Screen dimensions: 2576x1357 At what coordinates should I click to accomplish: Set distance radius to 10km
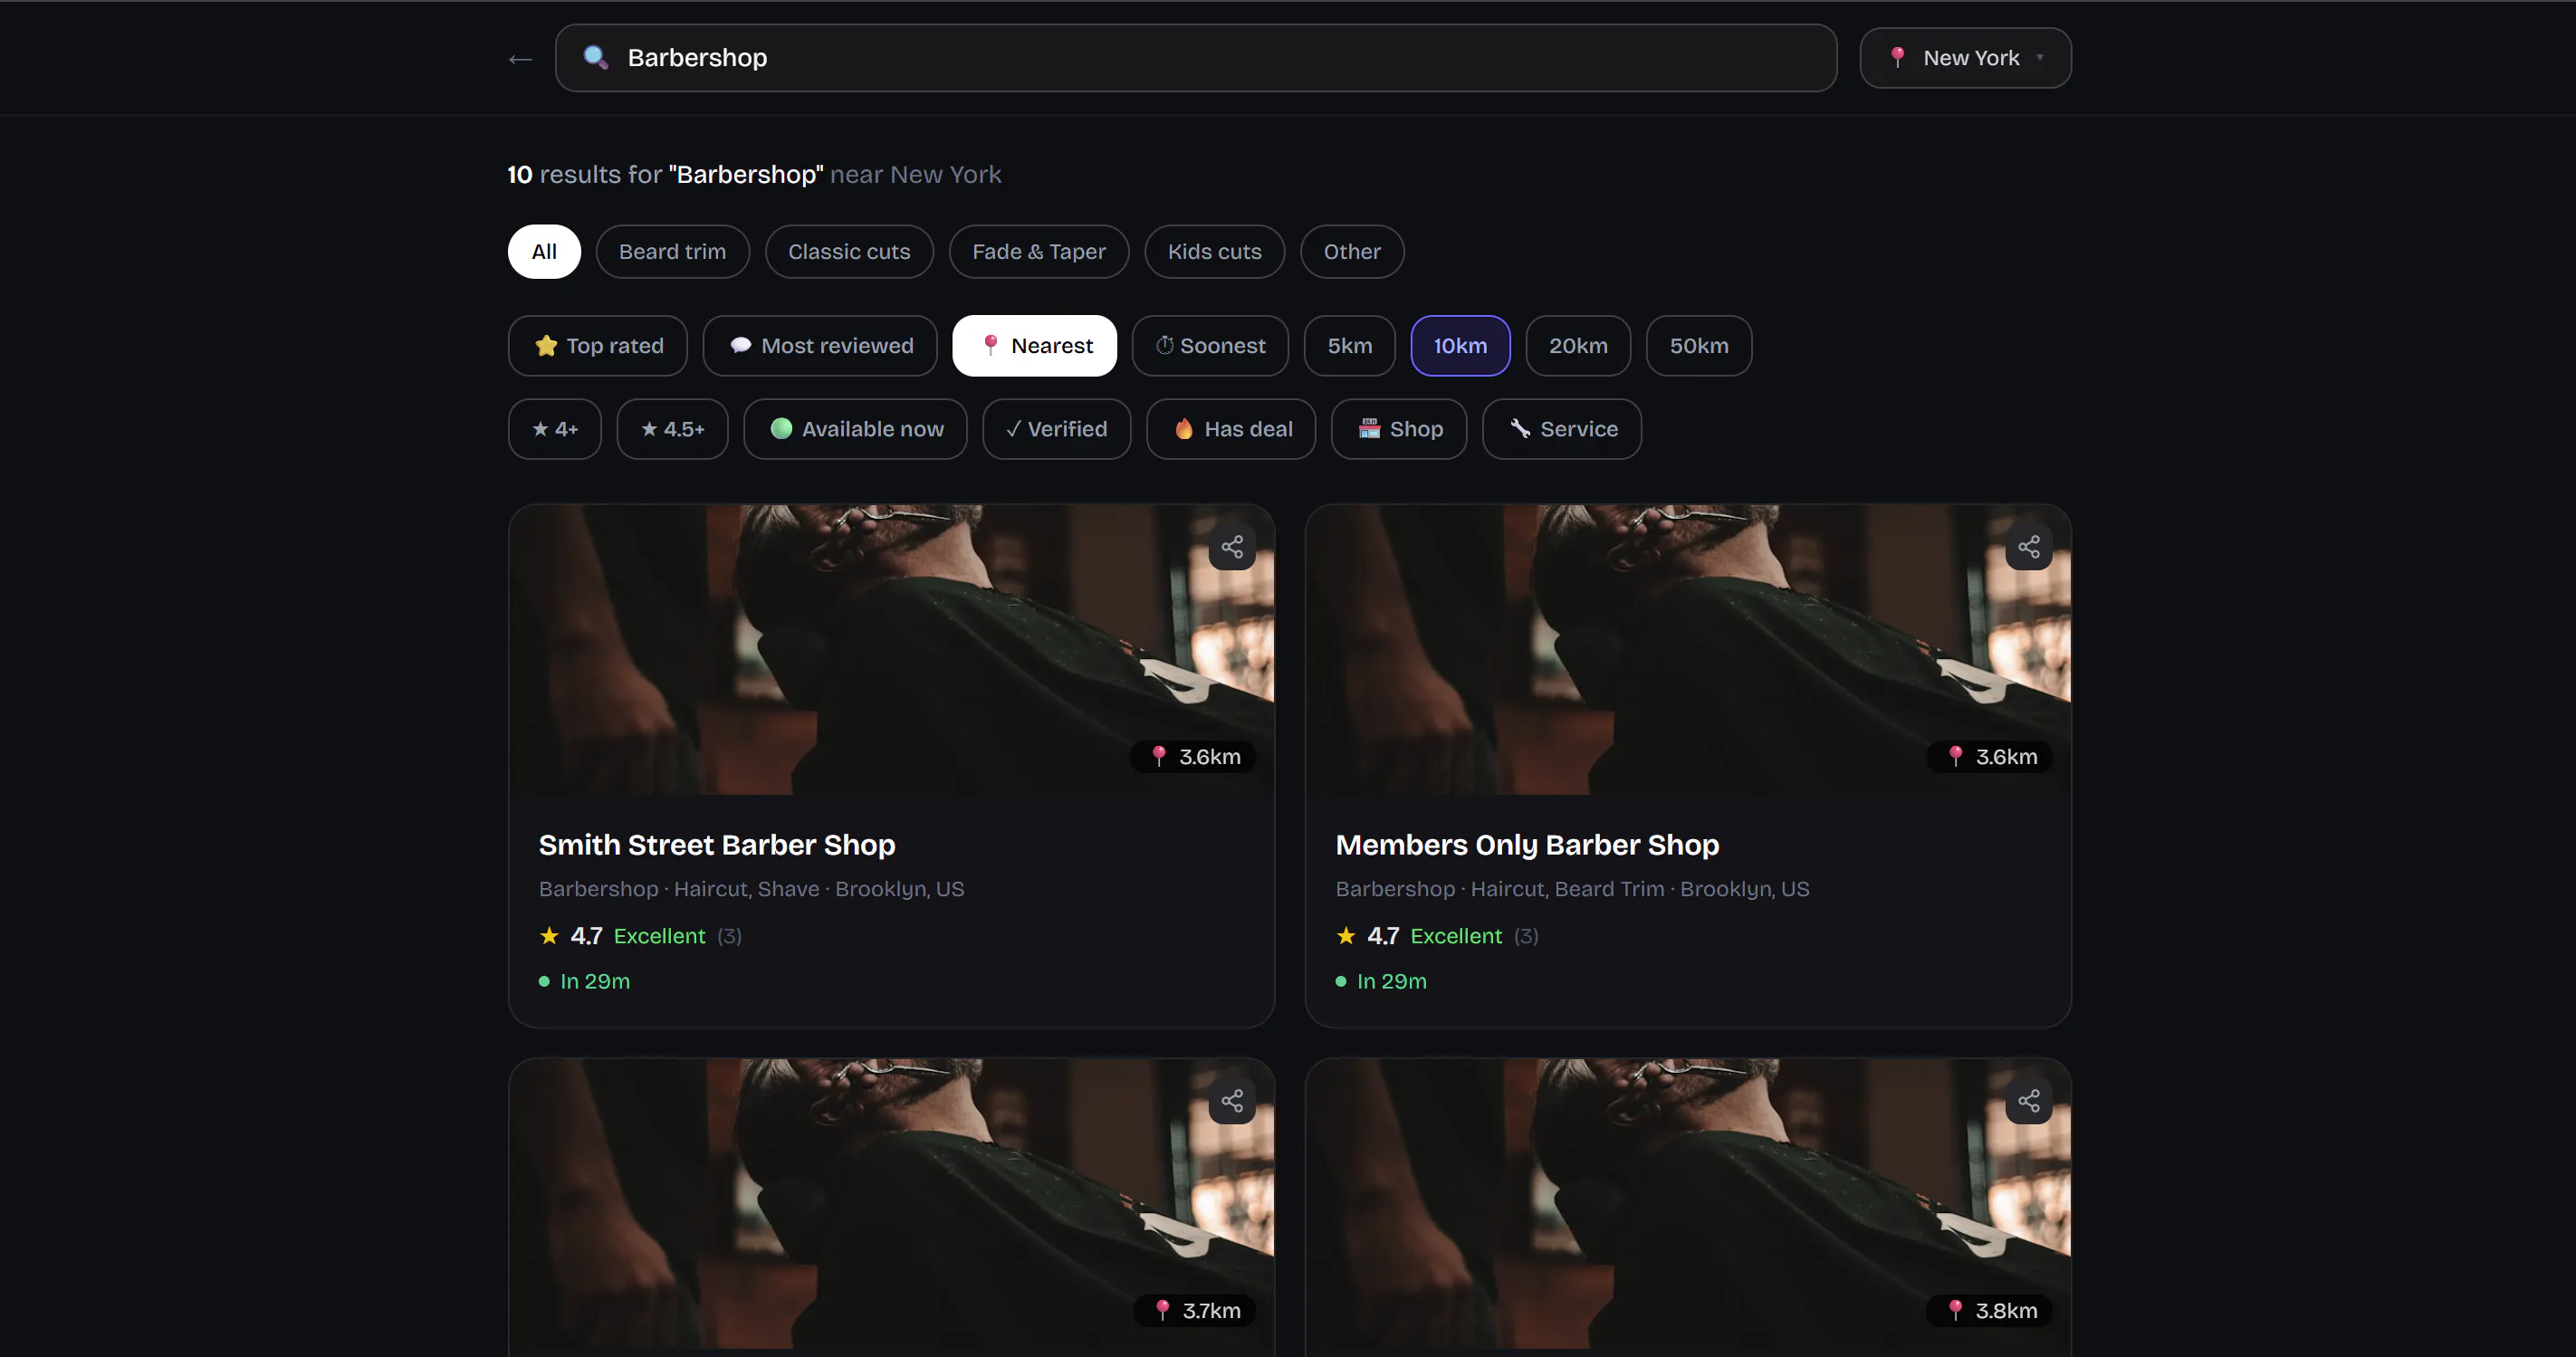1460,346
